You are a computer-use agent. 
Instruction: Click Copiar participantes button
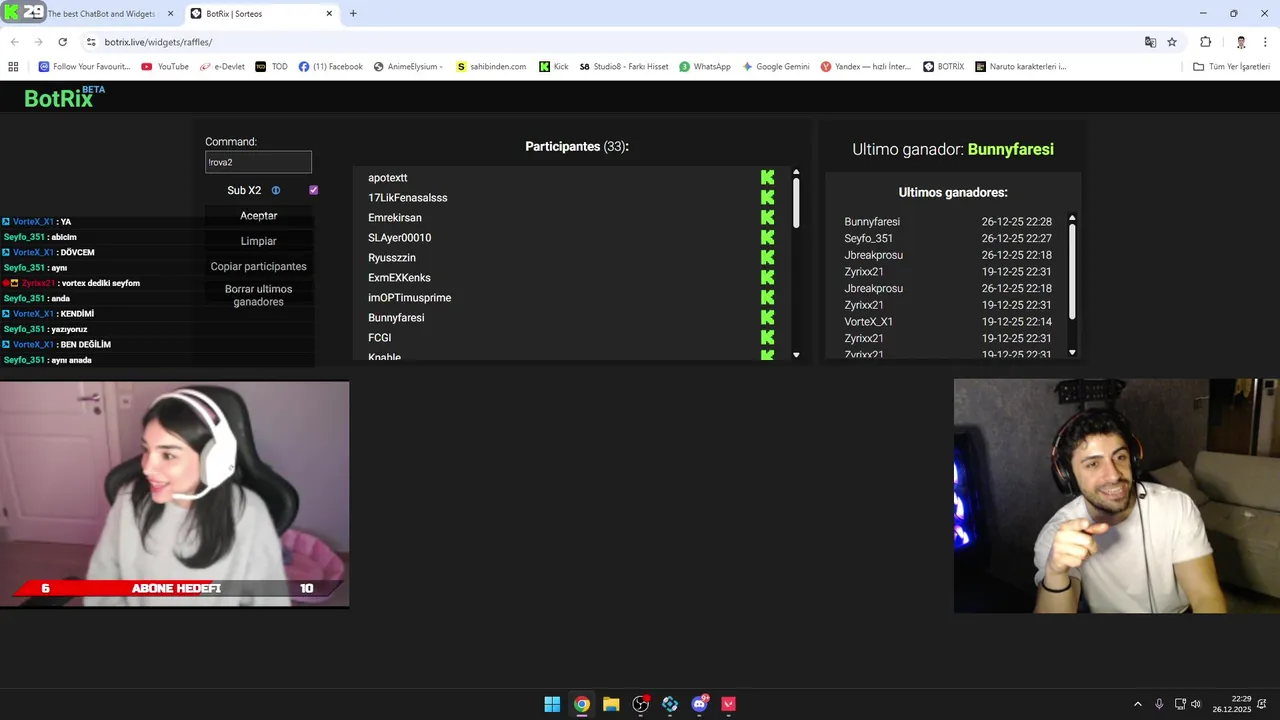coord(259,266)
